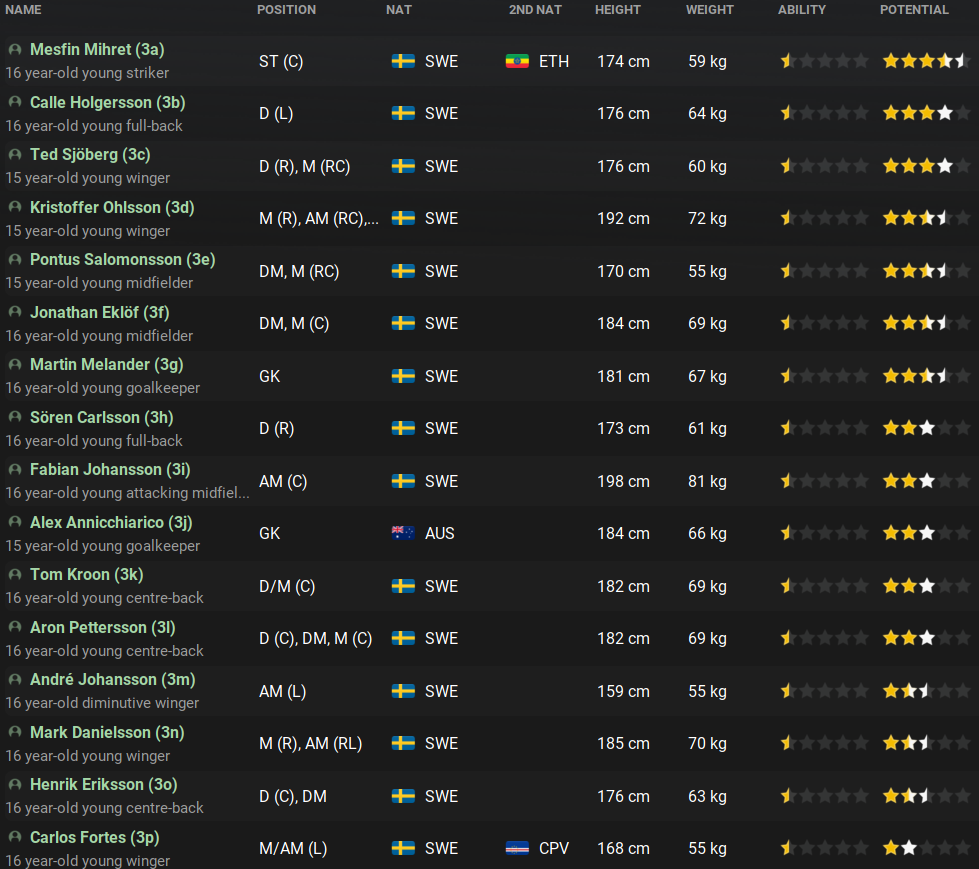Open Carlos Fortes (3p) player profile
979x869 pixels.
tap(95, 837)
